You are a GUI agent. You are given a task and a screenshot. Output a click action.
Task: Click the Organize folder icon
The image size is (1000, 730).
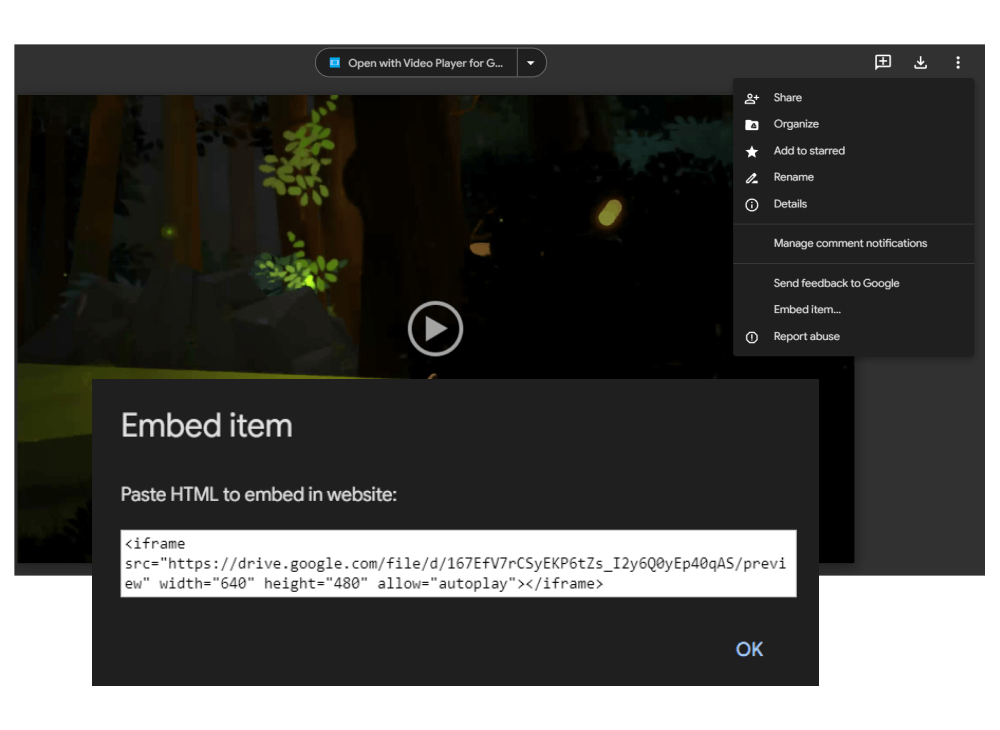pyautogui.click(x=752, y=125)
